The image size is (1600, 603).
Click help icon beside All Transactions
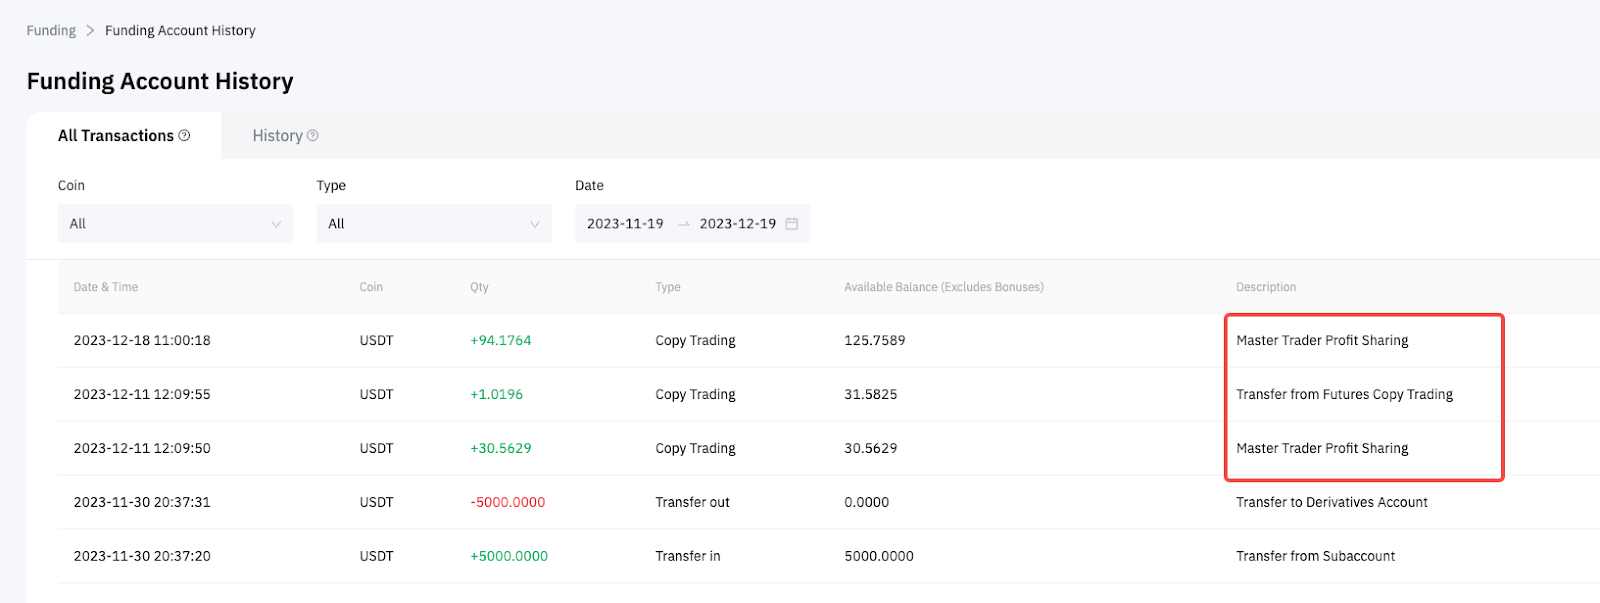coord(184,136)
